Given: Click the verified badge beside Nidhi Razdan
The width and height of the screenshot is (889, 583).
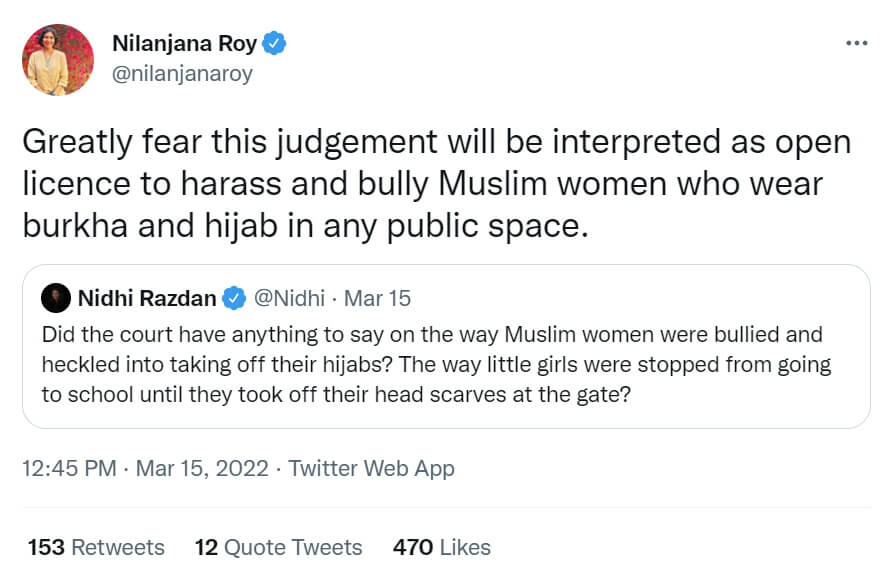Looking at the screenshot, I should pos(234,298).
